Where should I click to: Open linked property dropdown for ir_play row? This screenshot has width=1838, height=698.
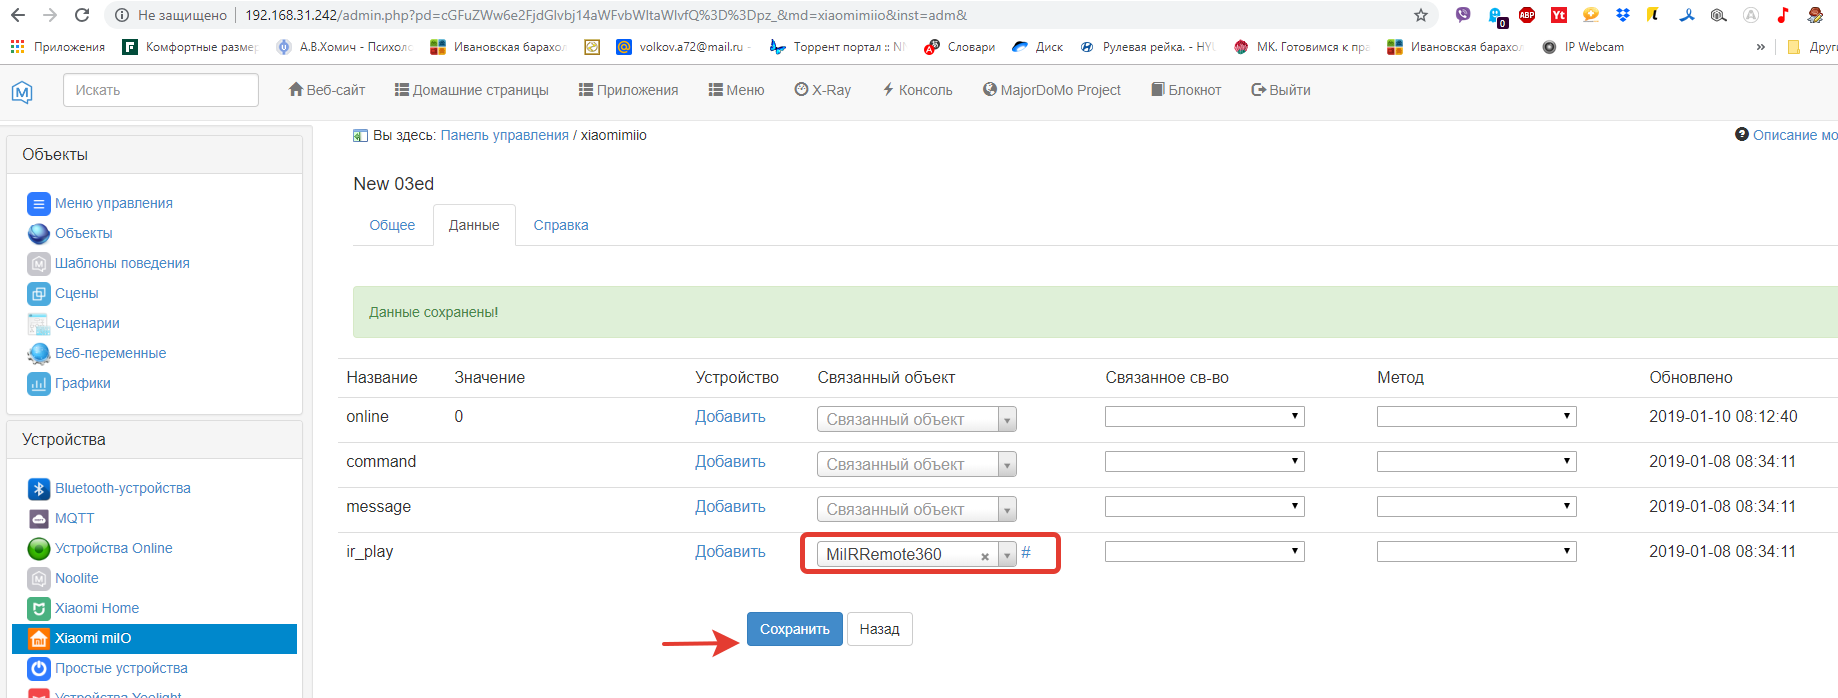click(1204, 552)
